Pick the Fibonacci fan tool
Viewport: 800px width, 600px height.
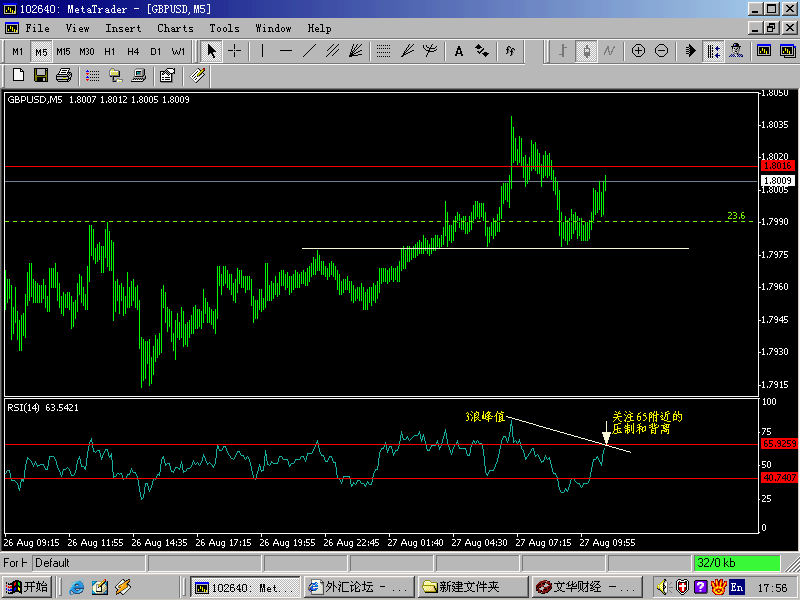pos(407,51)
